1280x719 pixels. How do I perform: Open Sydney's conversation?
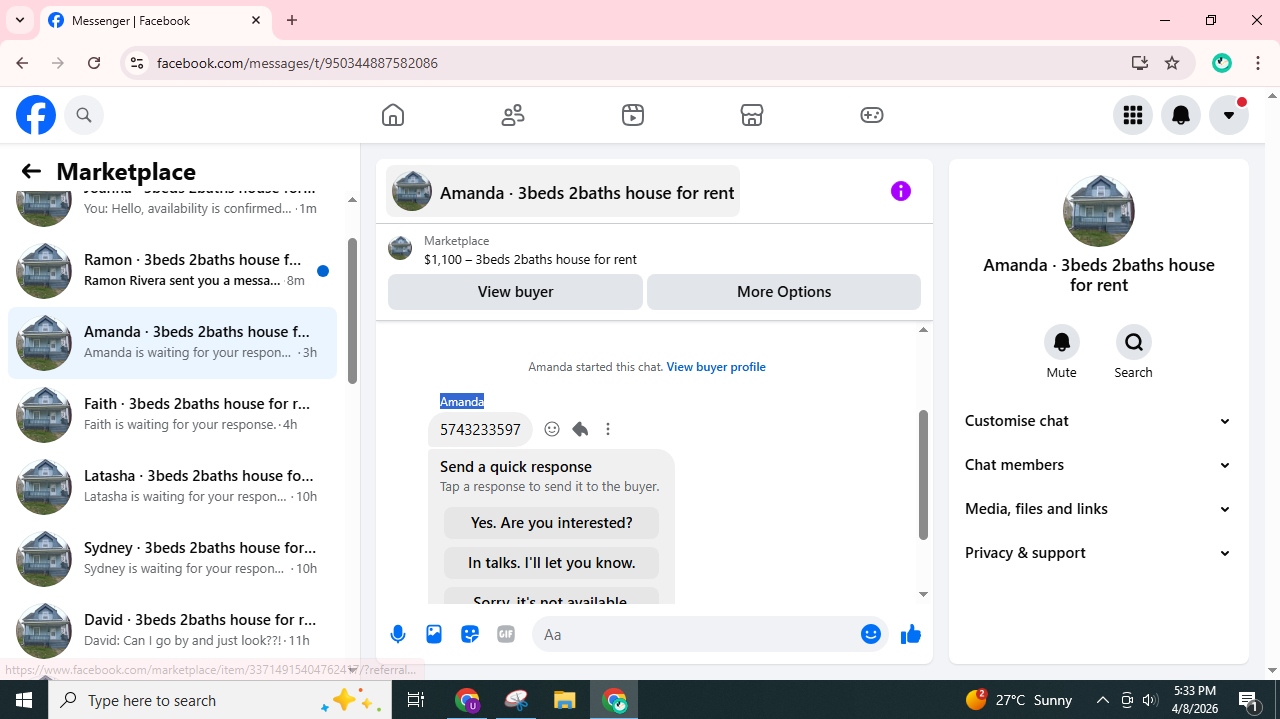click(x=172, y=558)
